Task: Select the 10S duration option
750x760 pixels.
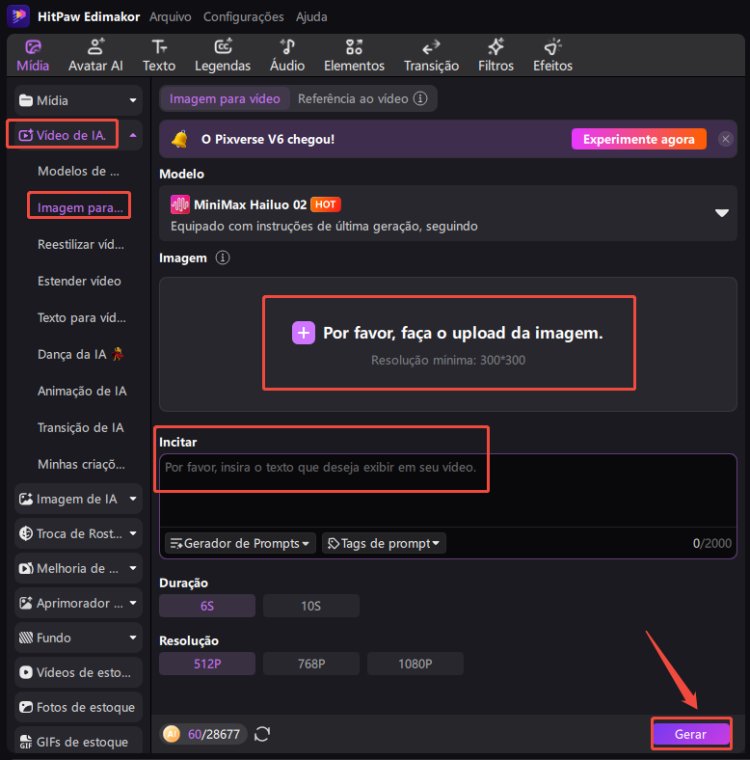Action: [311, 606]
